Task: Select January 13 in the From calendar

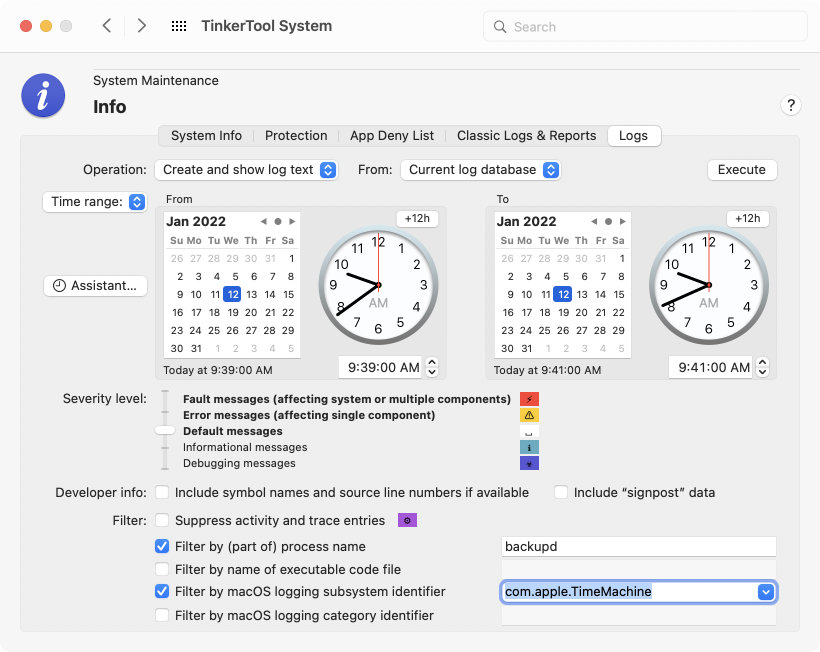Action: pyautogui.click(x=252, y=294)
